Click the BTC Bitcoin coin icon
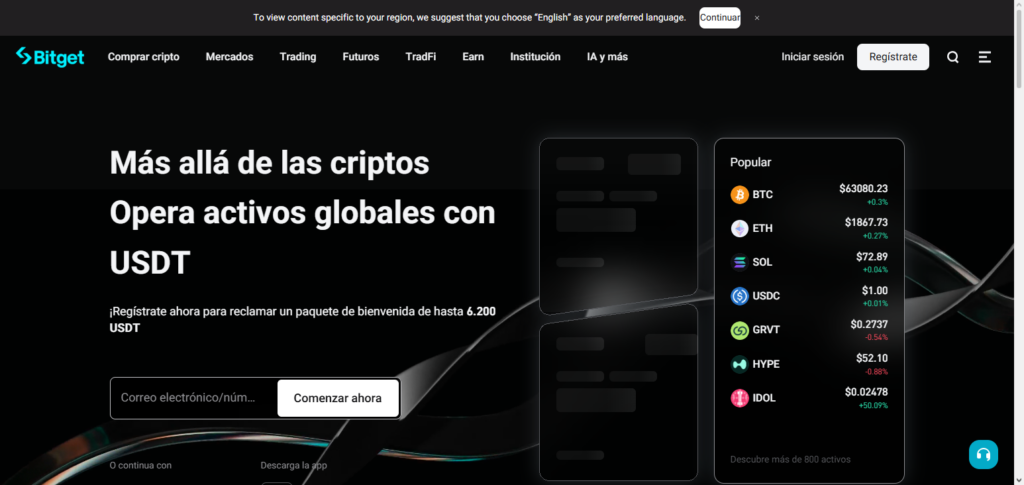Viewport: 1024px width, 485px height. pos(739,195)
